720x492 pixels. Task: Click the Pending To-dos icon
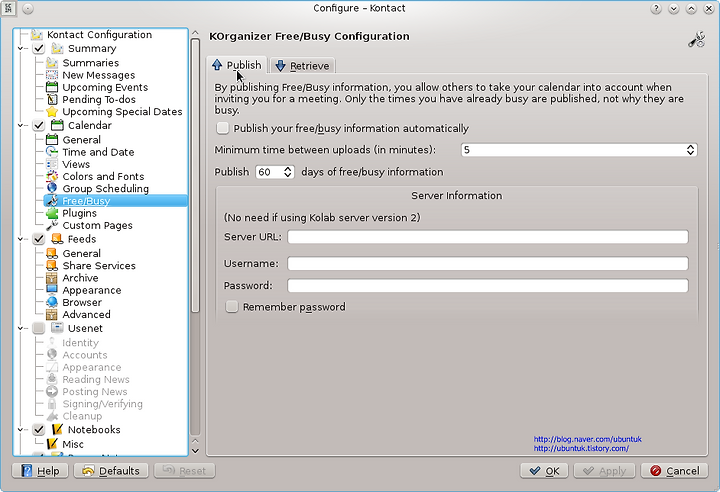(x=52, y=99)
